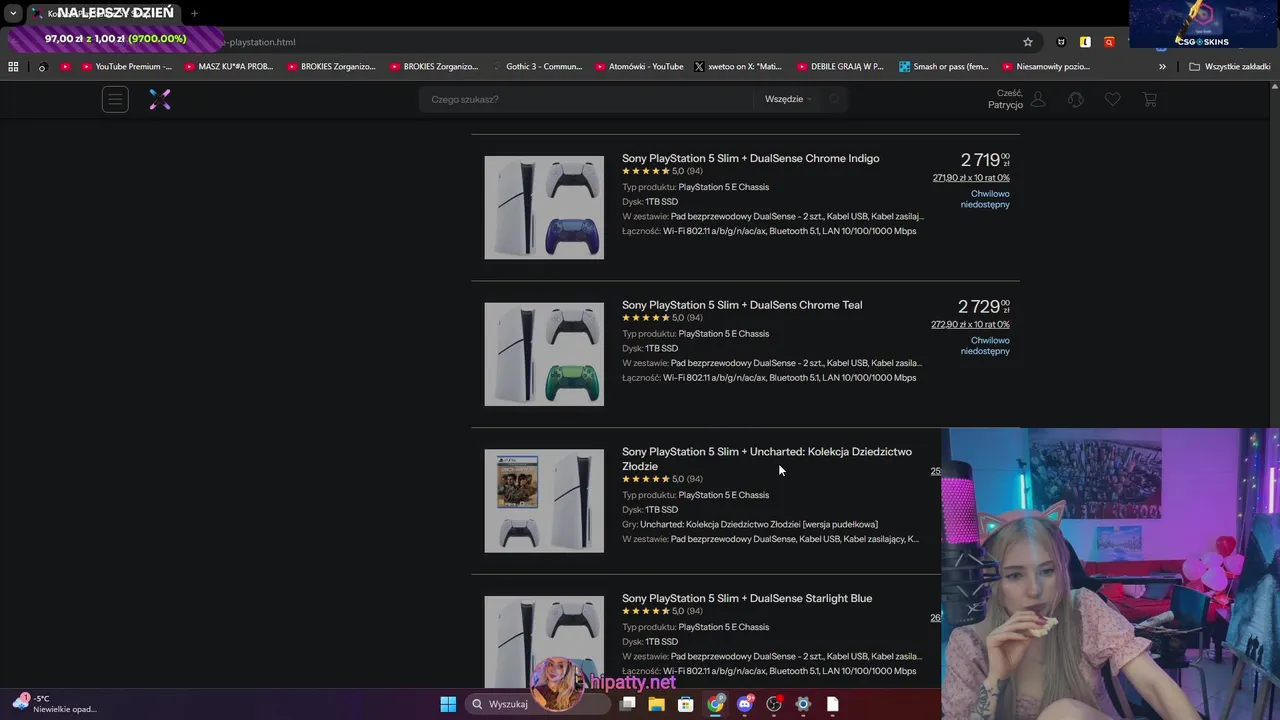Show more bookmarks with the » chevron
The height and width of the screenshot is (720, 1280).
pyautogui.click(x=1162, y=67)
